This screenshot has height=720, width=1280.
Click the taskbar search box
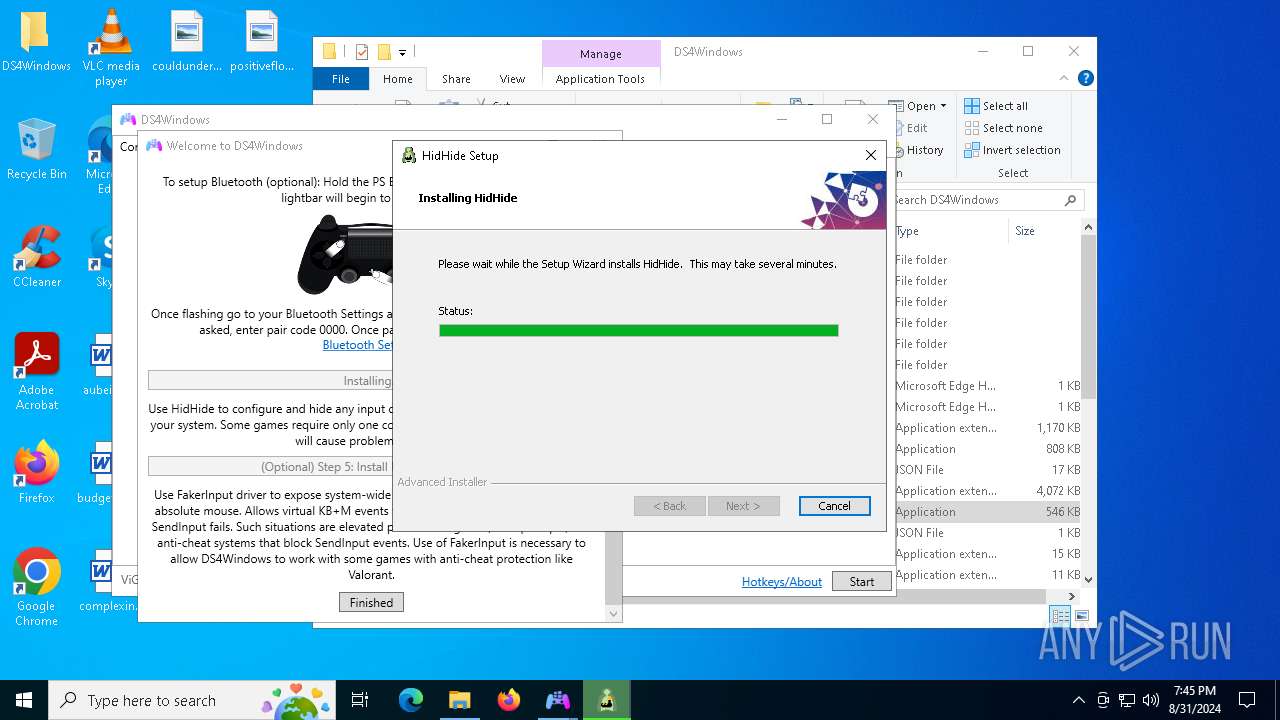193,700
